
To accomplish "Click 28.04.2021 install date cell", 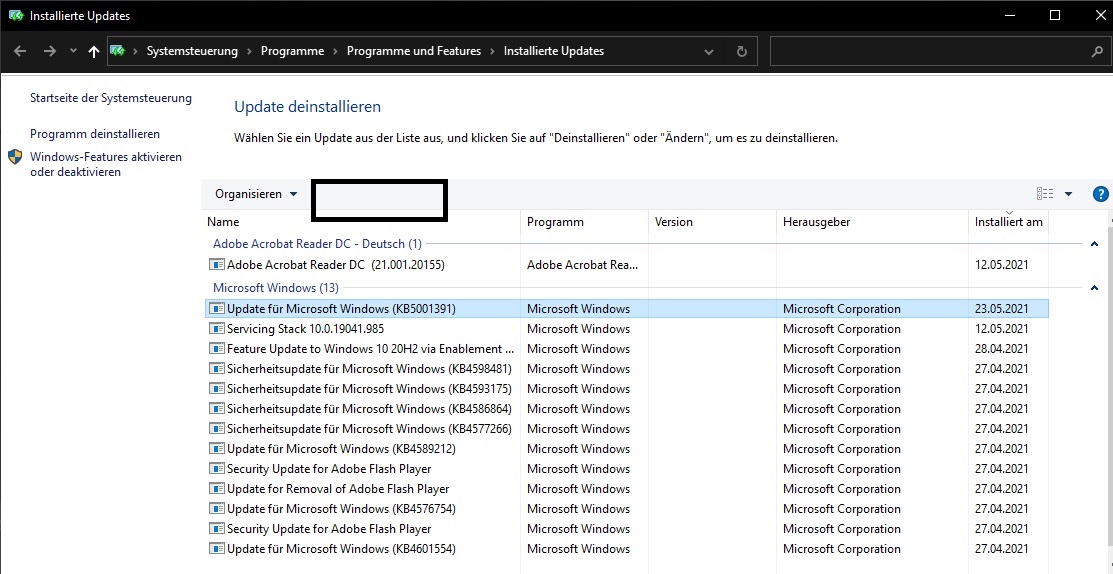I will click(1002, 348).
